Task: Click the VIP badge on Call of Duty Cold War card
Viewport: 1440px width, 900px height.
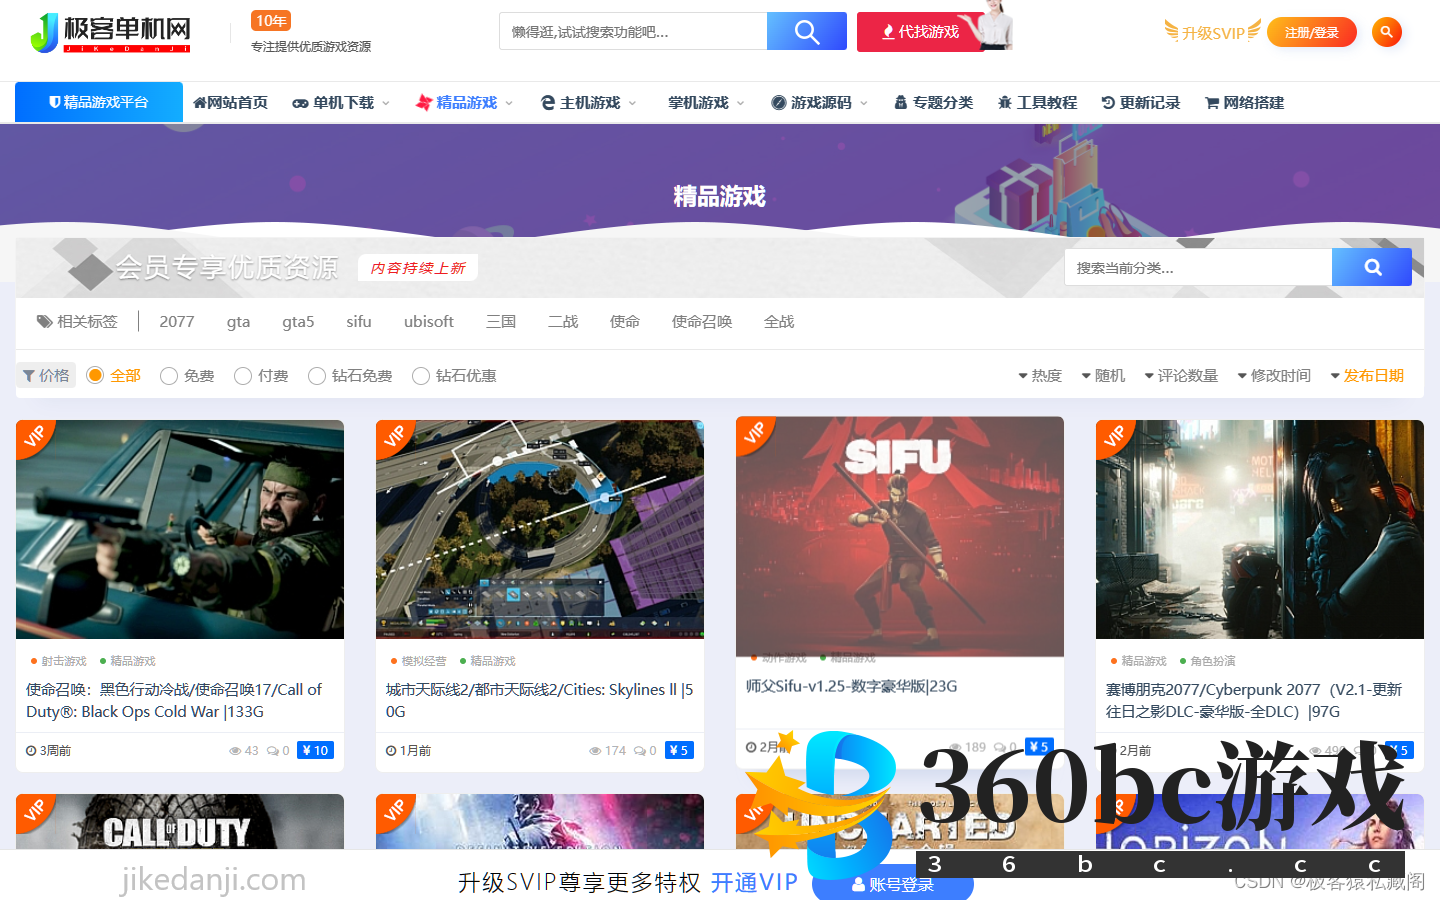Action: tap(35, 438)
